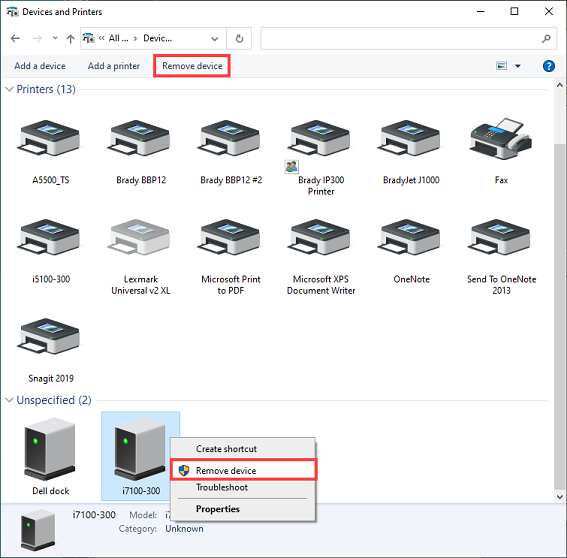
Task: Collapse the Unspecified (2) group
Action: 9,400
